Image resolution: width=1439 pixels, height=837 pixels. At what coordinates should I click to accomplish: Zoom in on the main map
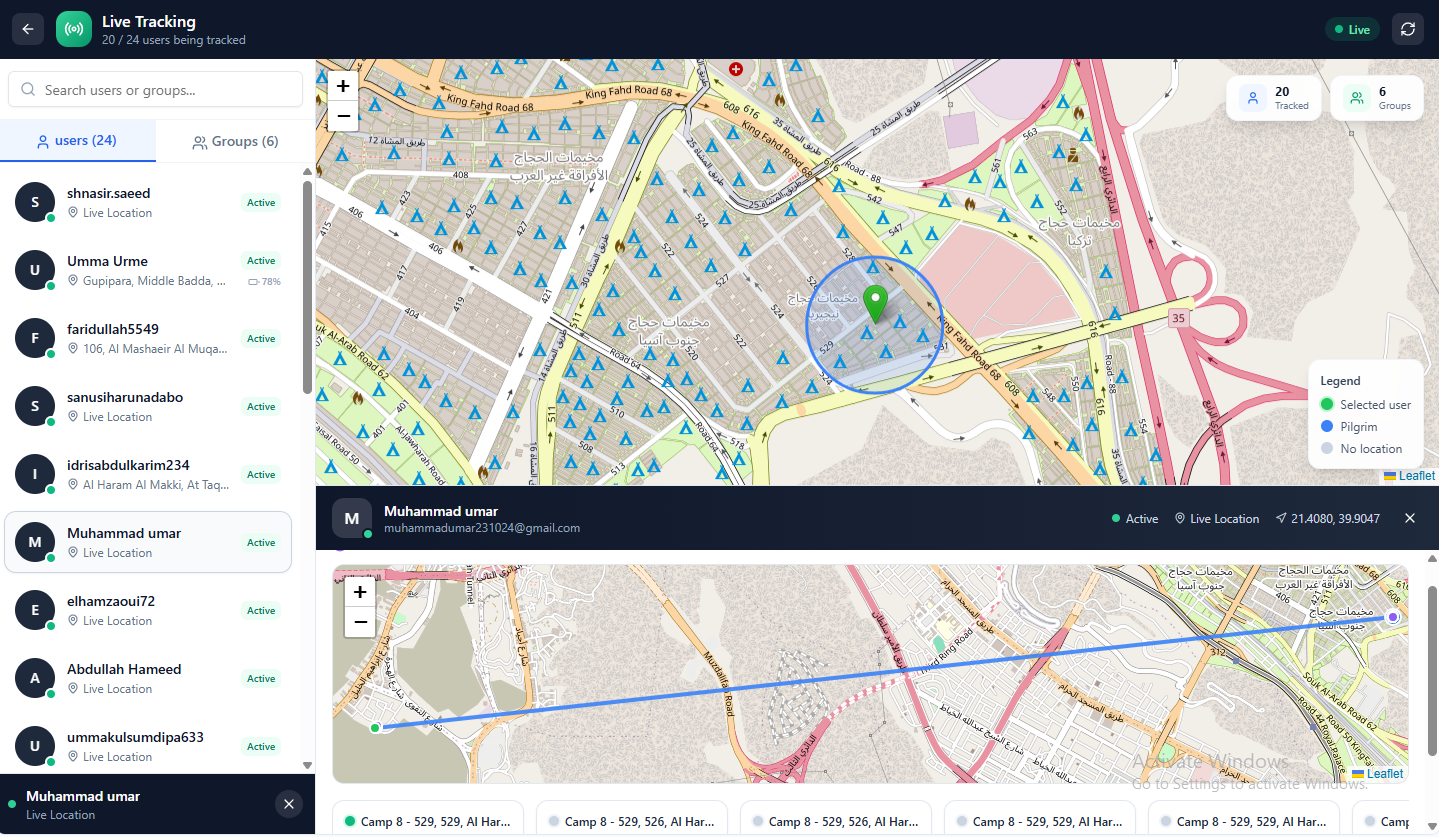[x=343, y=86]
